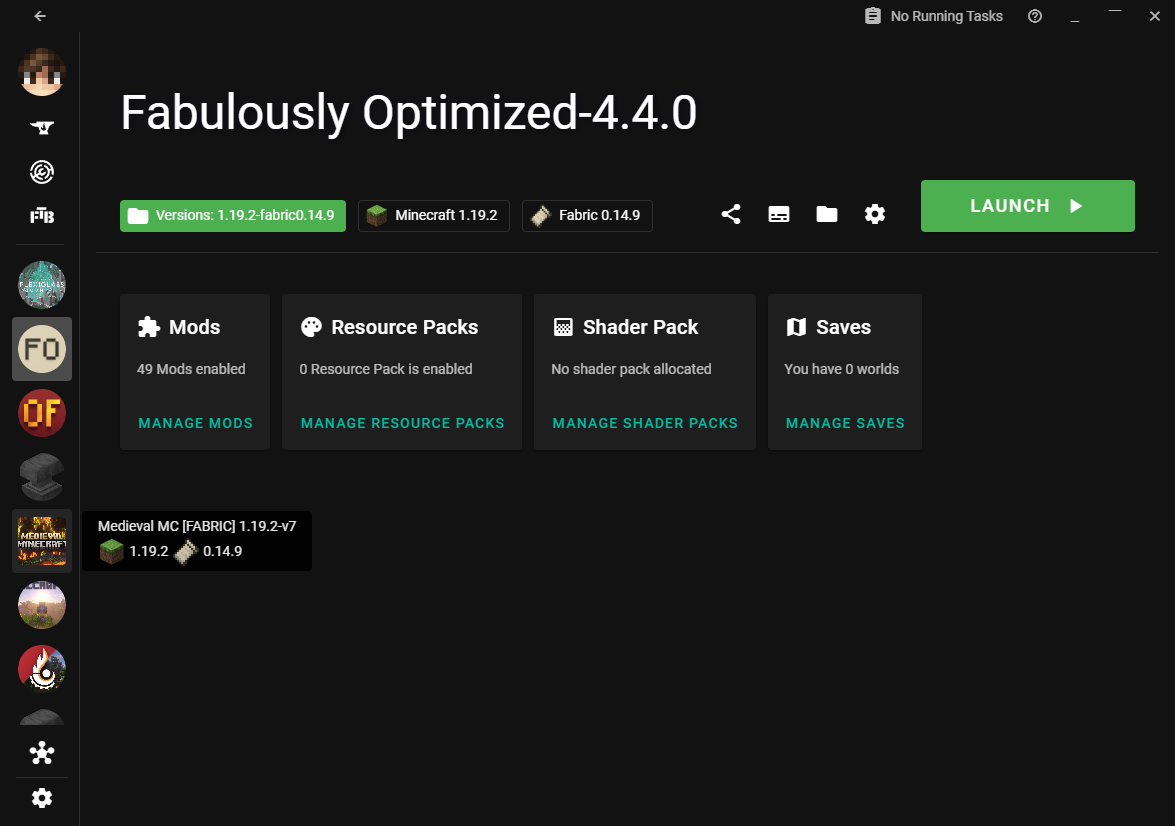Click the Minecraft 1.19.2 version chip
The height and width of the screenshot is (826, 1175).
pyautogui.click(x=434, y=216)
